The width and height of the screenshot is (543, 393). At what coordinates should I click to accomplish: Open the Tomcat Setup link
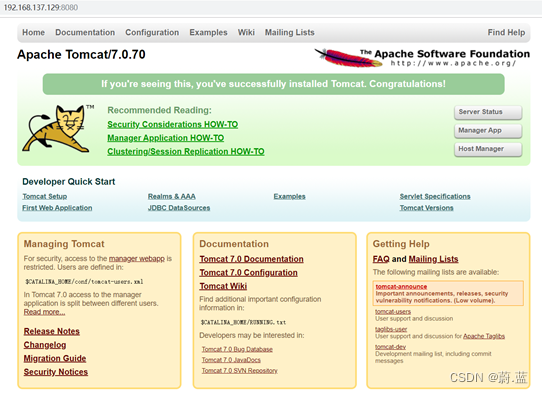pyautogui.click(x=45, y=196)
